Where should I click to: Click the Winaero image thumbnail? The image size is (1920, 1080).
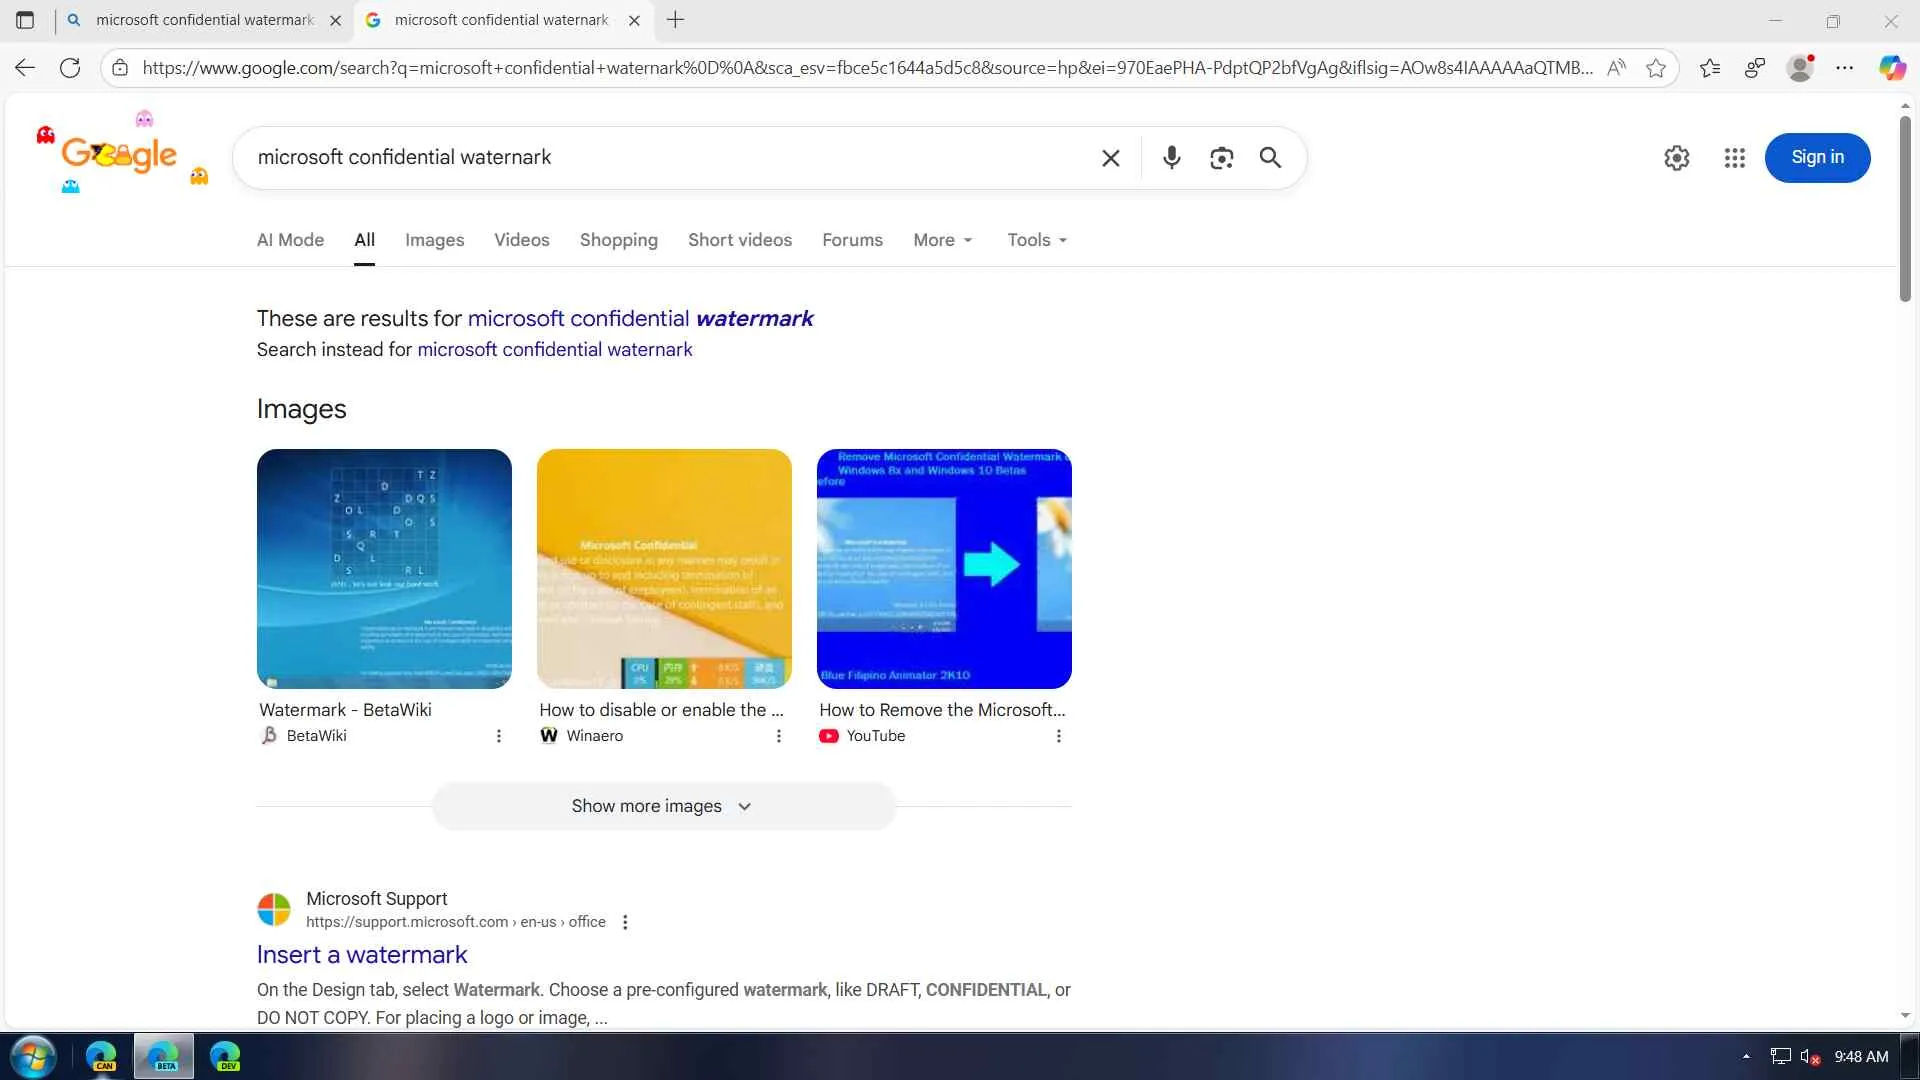(x=664, y=568)
